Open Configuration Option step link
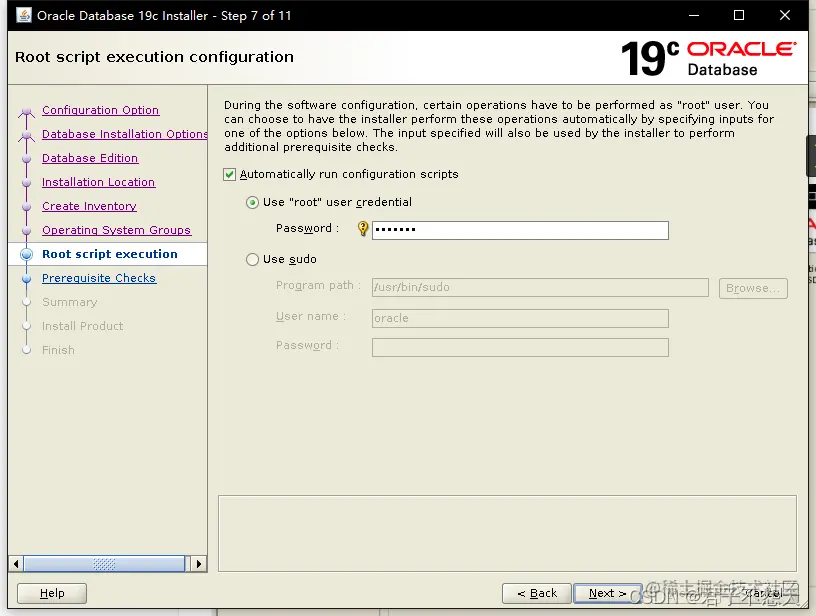816x616 pixels. pos(100,110)
